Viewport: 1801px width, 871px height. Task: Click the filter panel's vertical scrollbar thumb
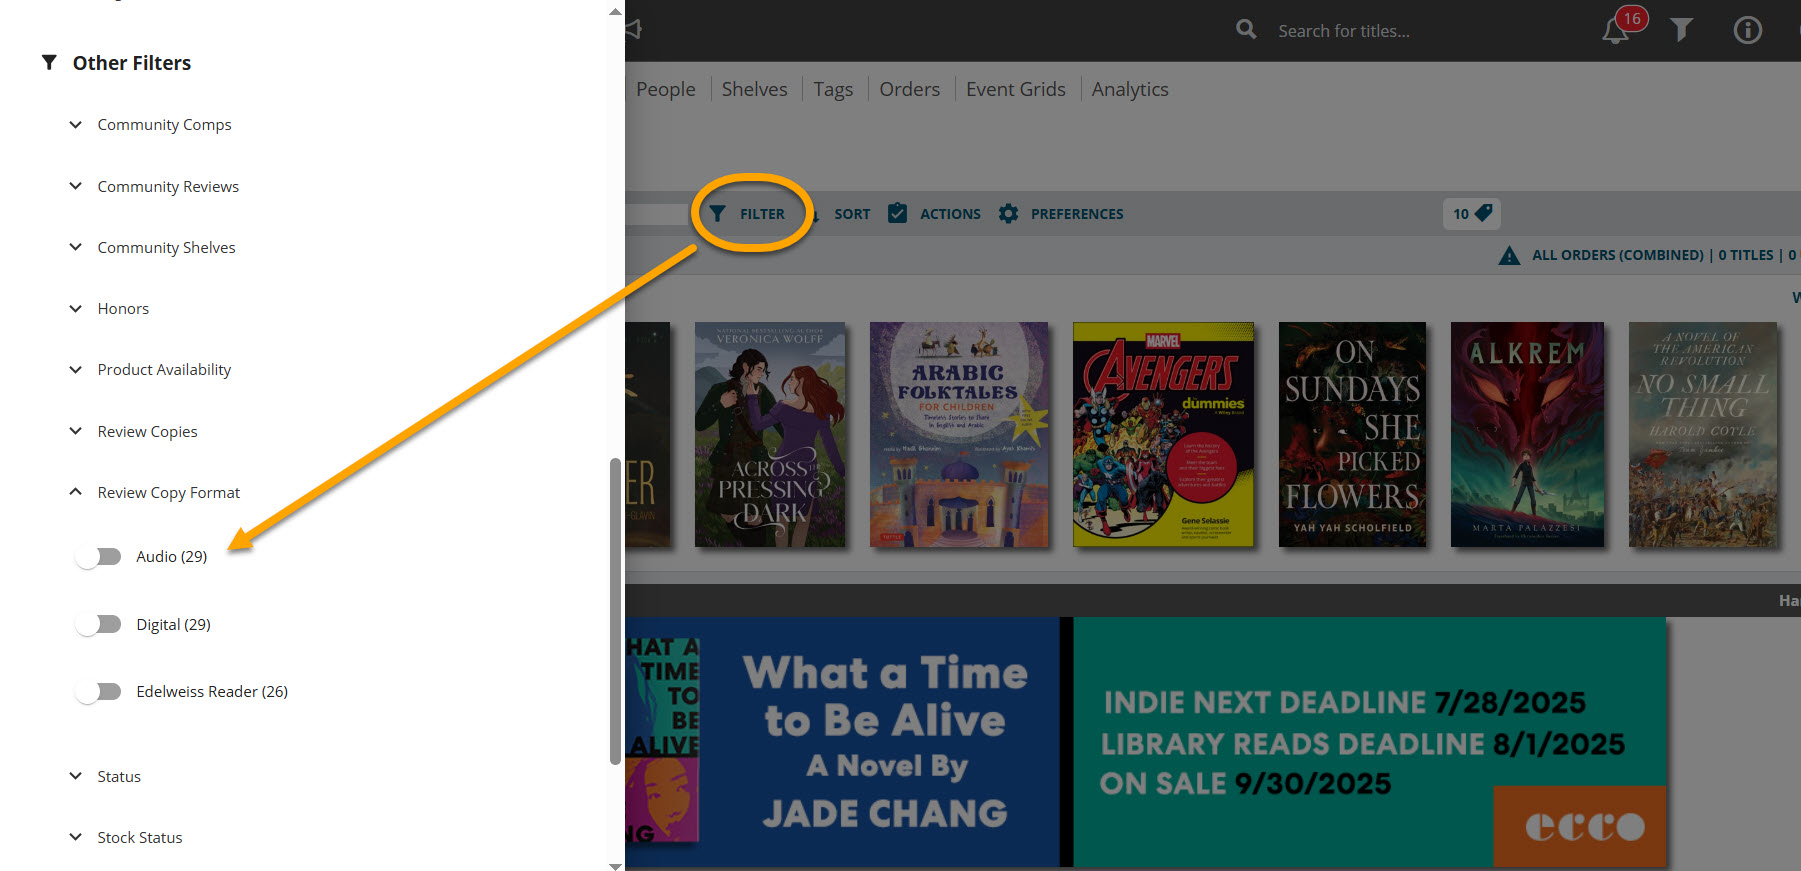615,610
